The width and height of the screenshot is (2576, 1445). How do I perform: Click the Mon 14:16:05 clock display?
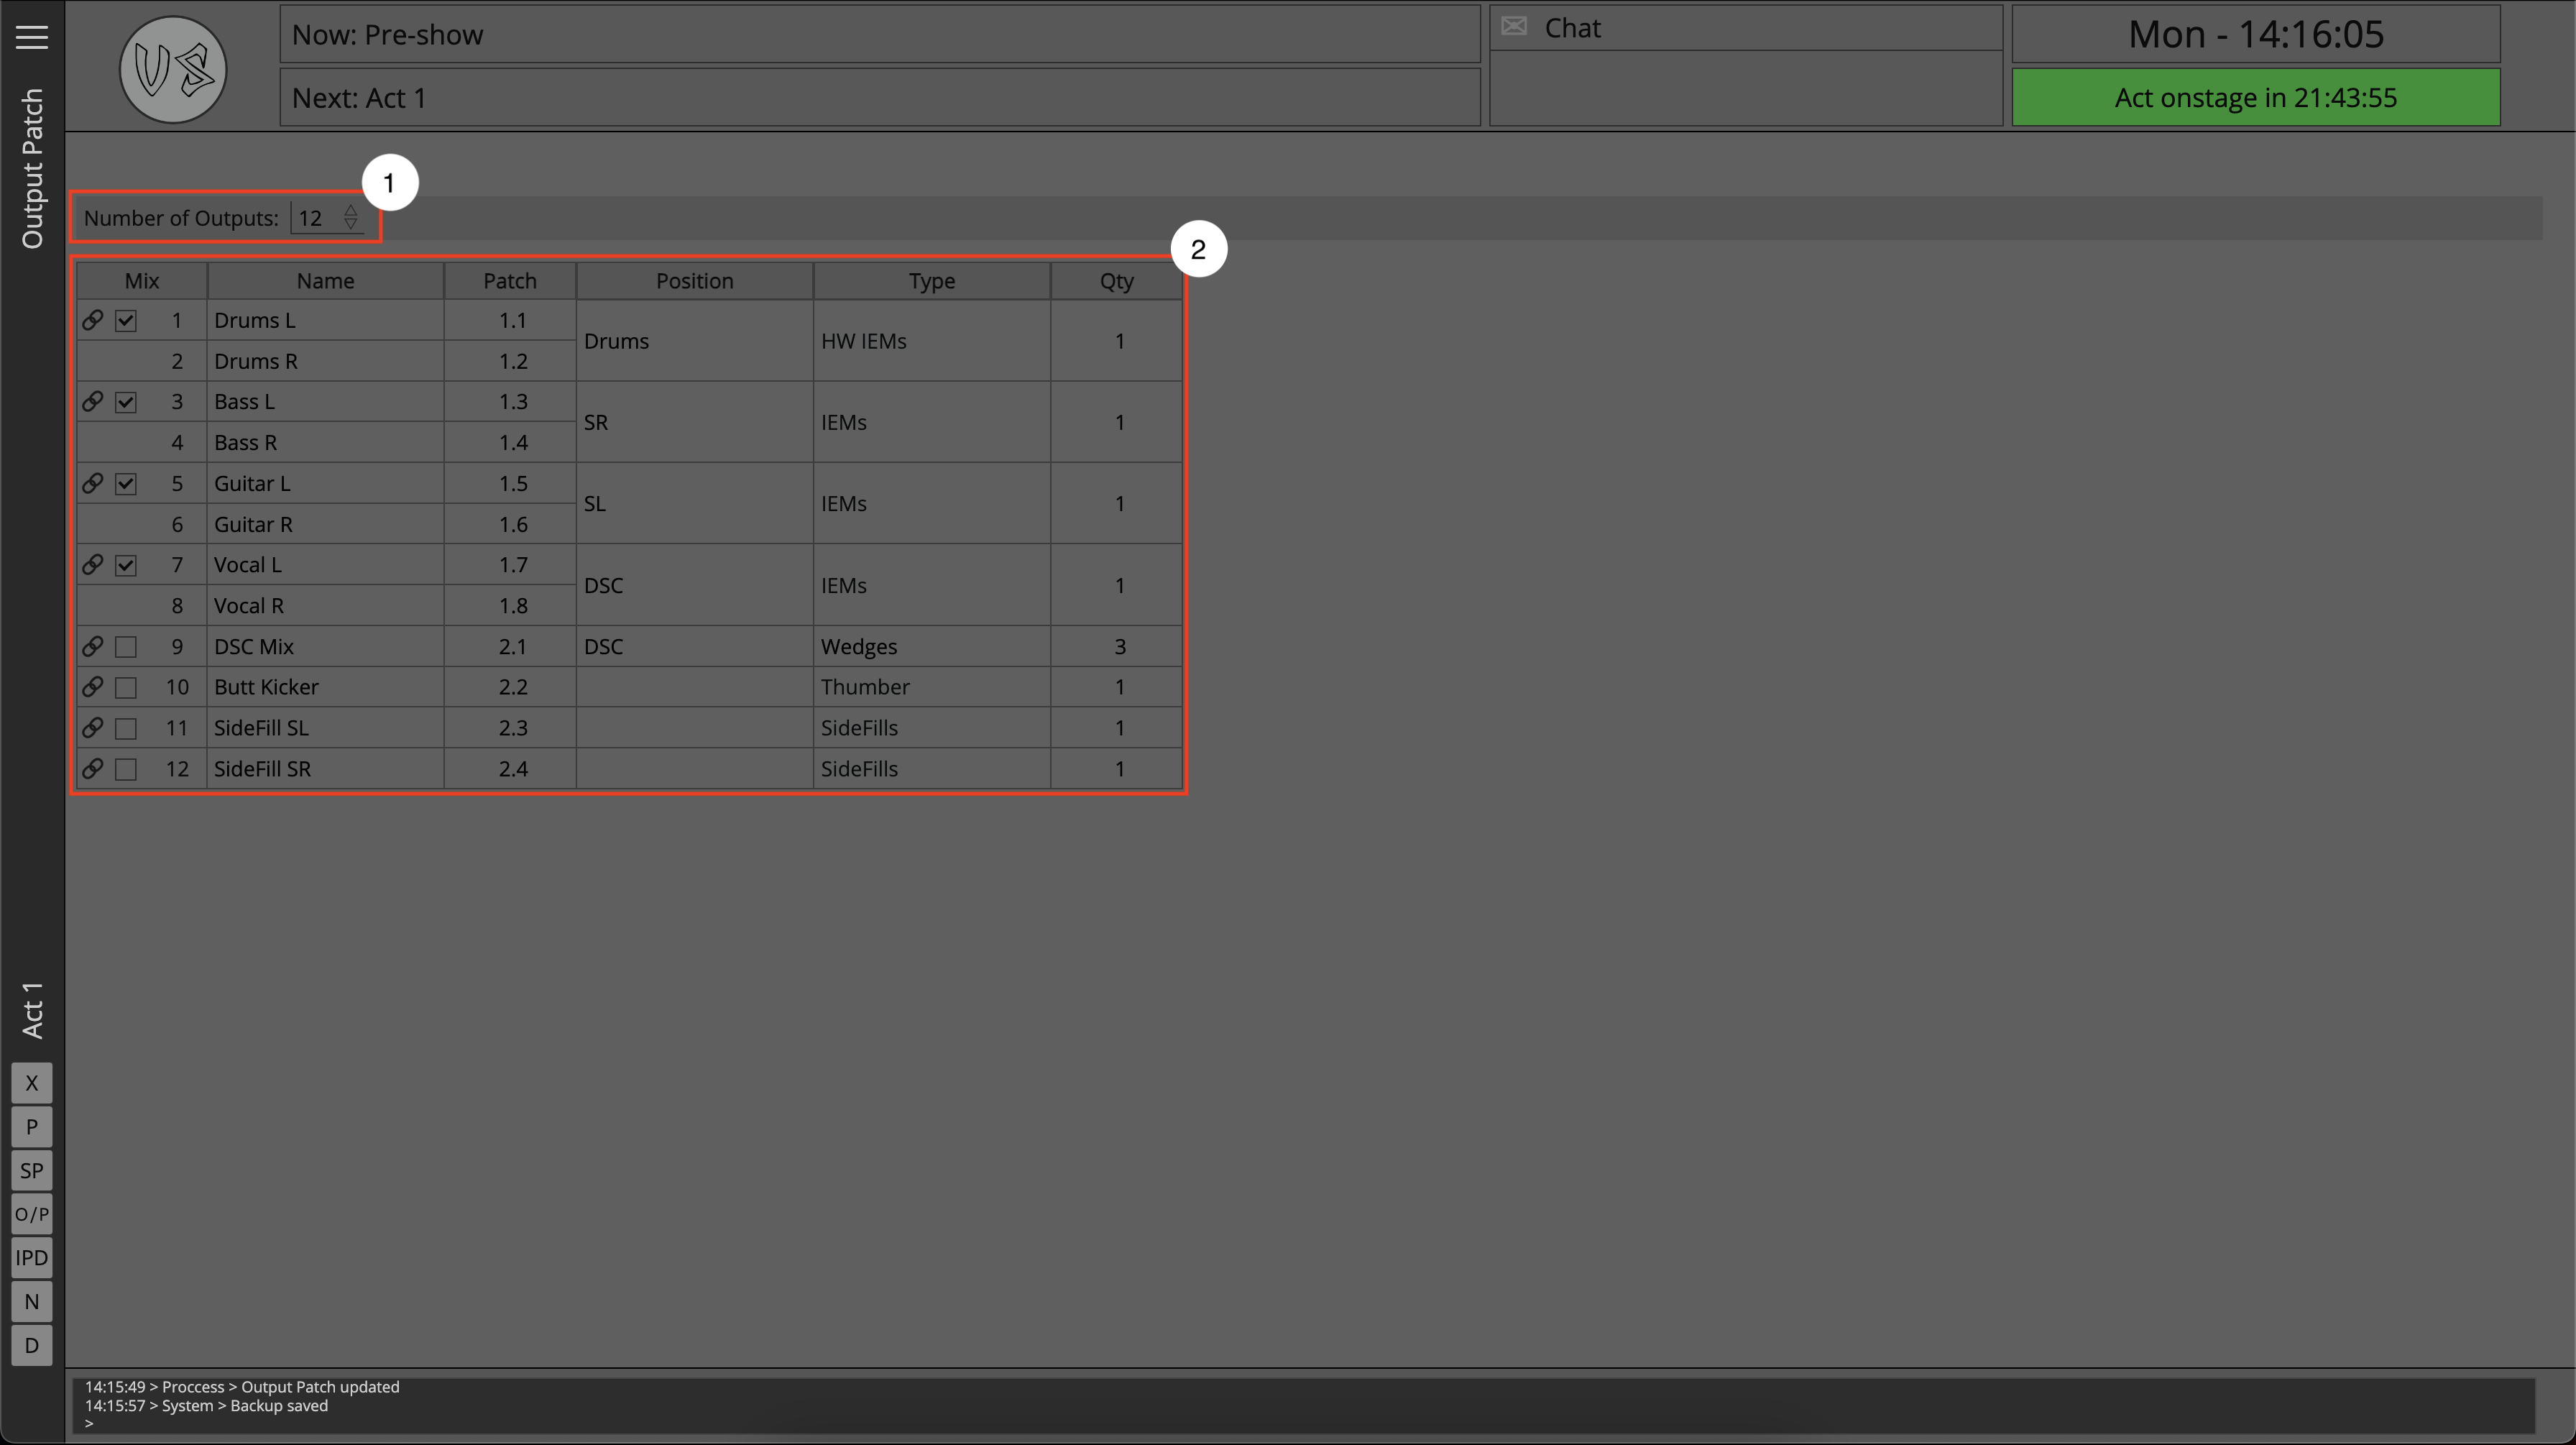2256,34
